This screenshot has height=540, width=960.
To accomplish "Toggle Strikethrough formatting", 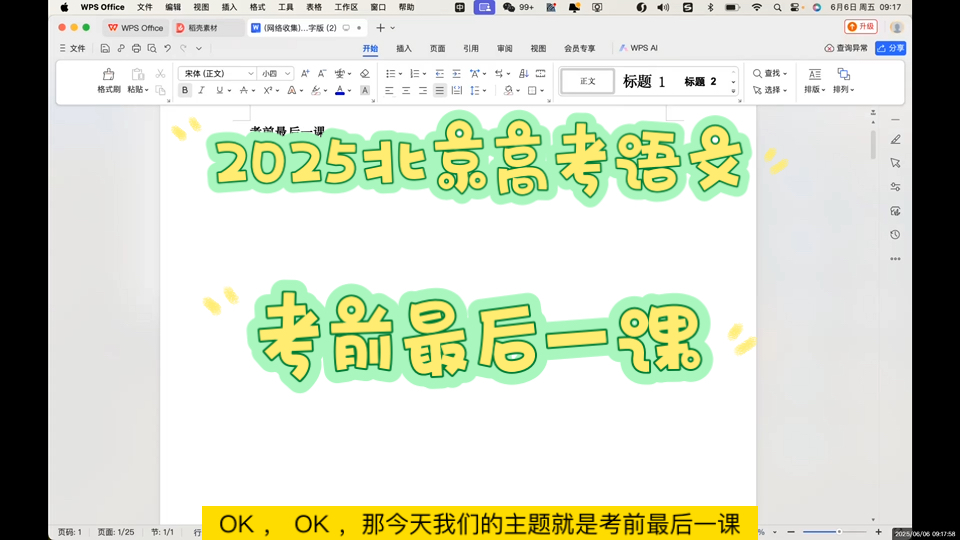I will [x=244, y=91].
